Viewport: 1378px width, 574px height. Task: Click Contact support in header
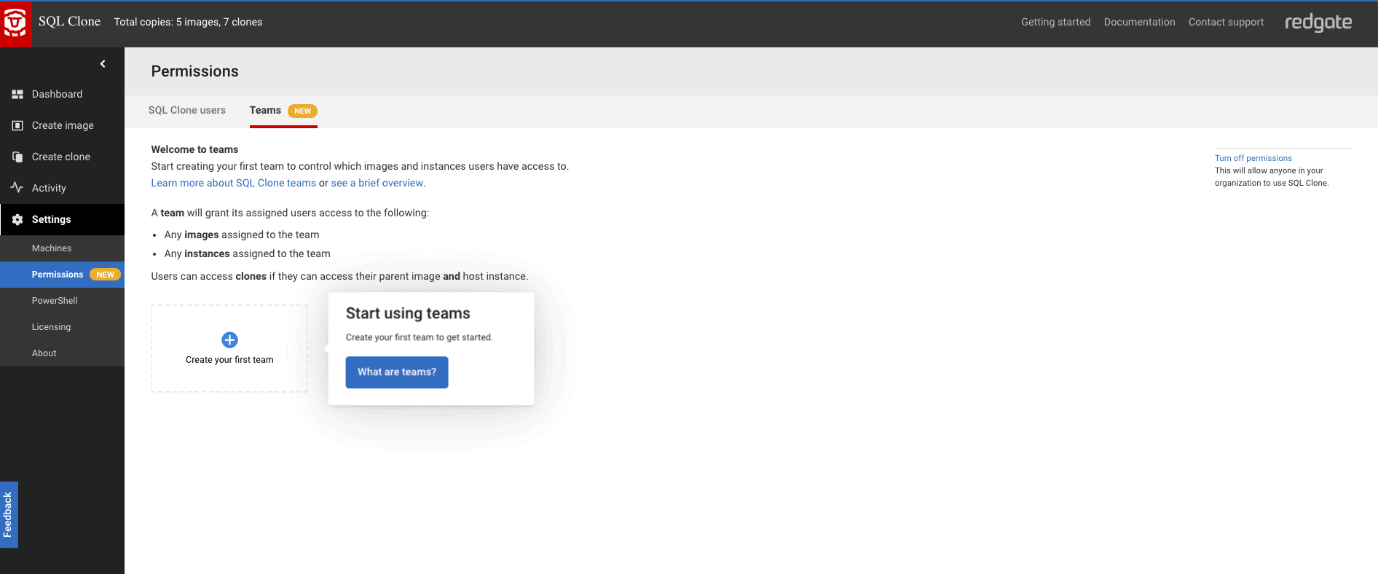1226,22
